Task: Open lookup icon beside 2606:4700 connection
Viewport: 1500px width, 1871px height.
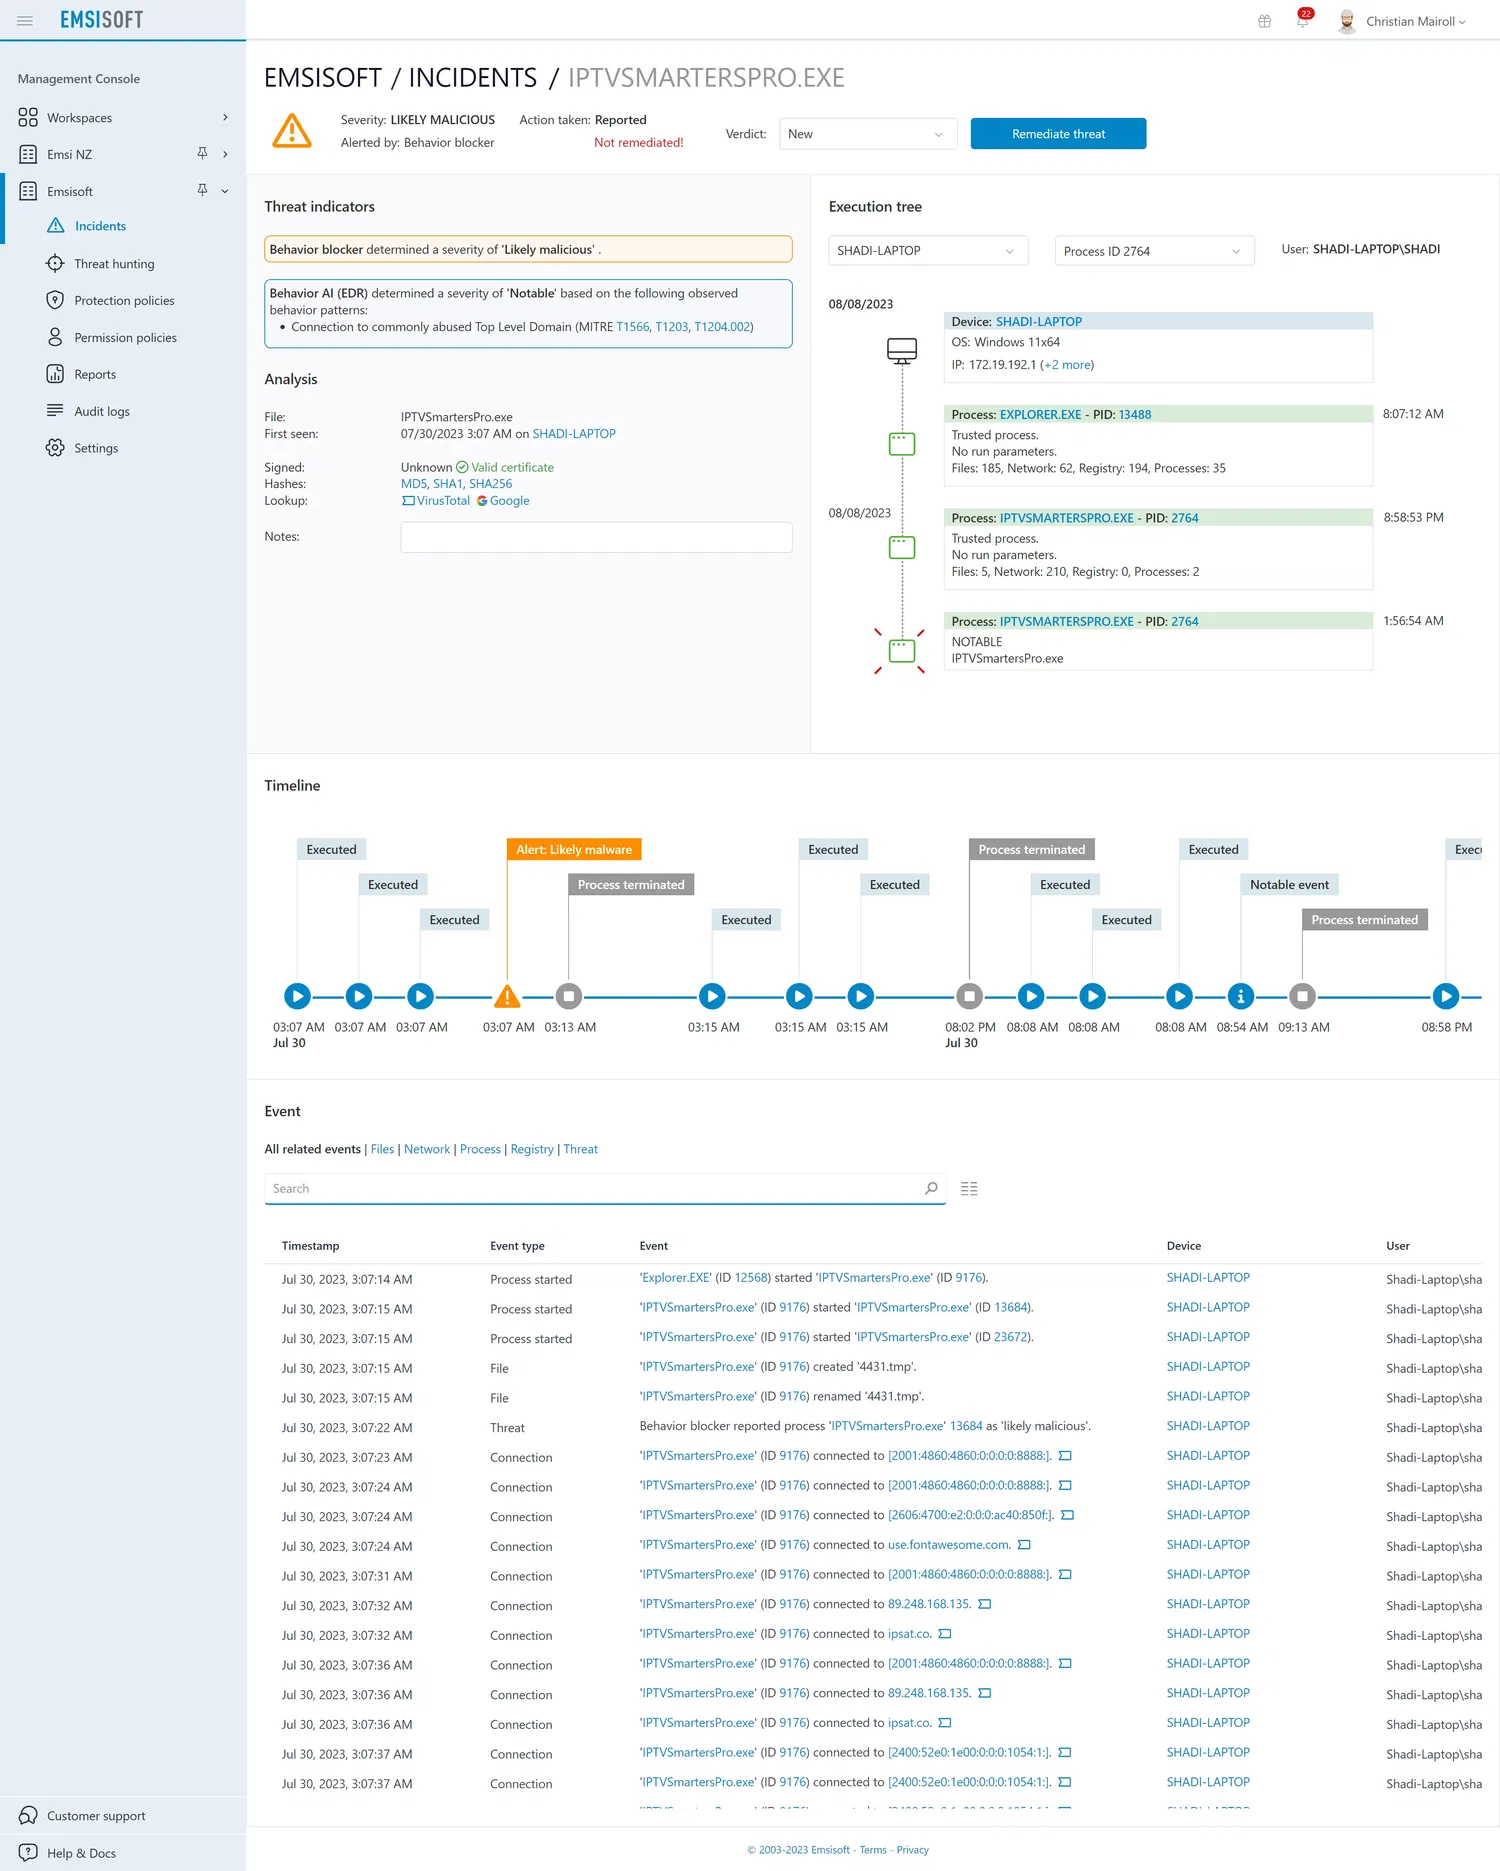Action: [x=1067, y=1516]
